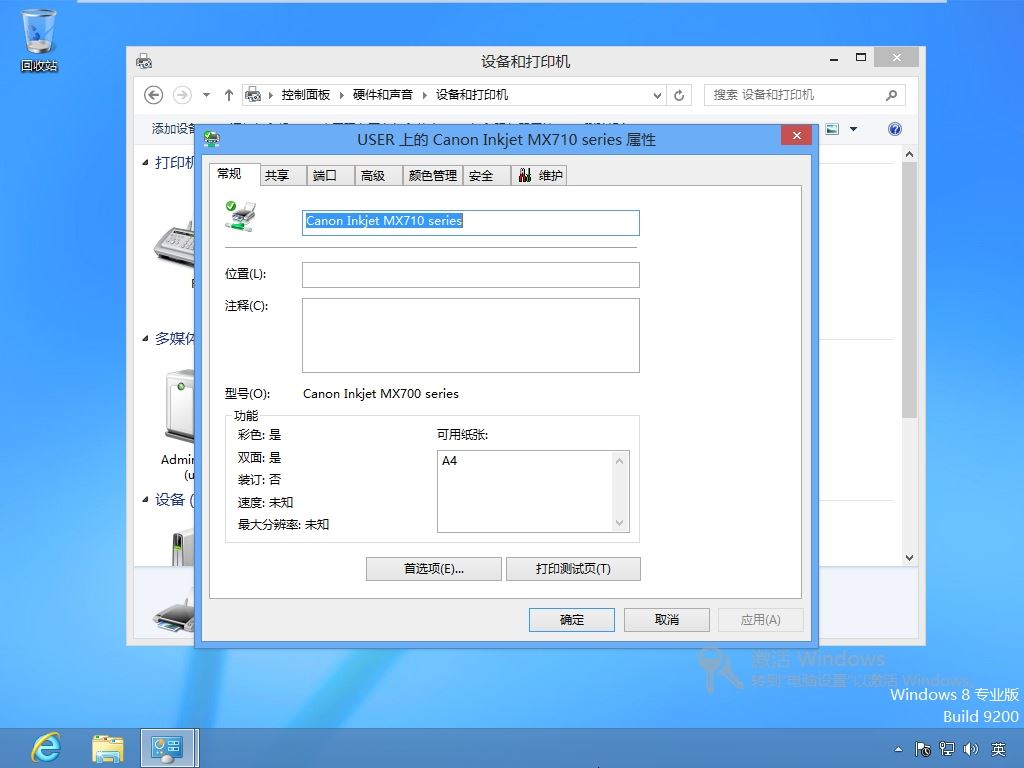The image size is (1024, 768).
Task: Switch to the 颜色管理 tab
Action: point(432,176)
